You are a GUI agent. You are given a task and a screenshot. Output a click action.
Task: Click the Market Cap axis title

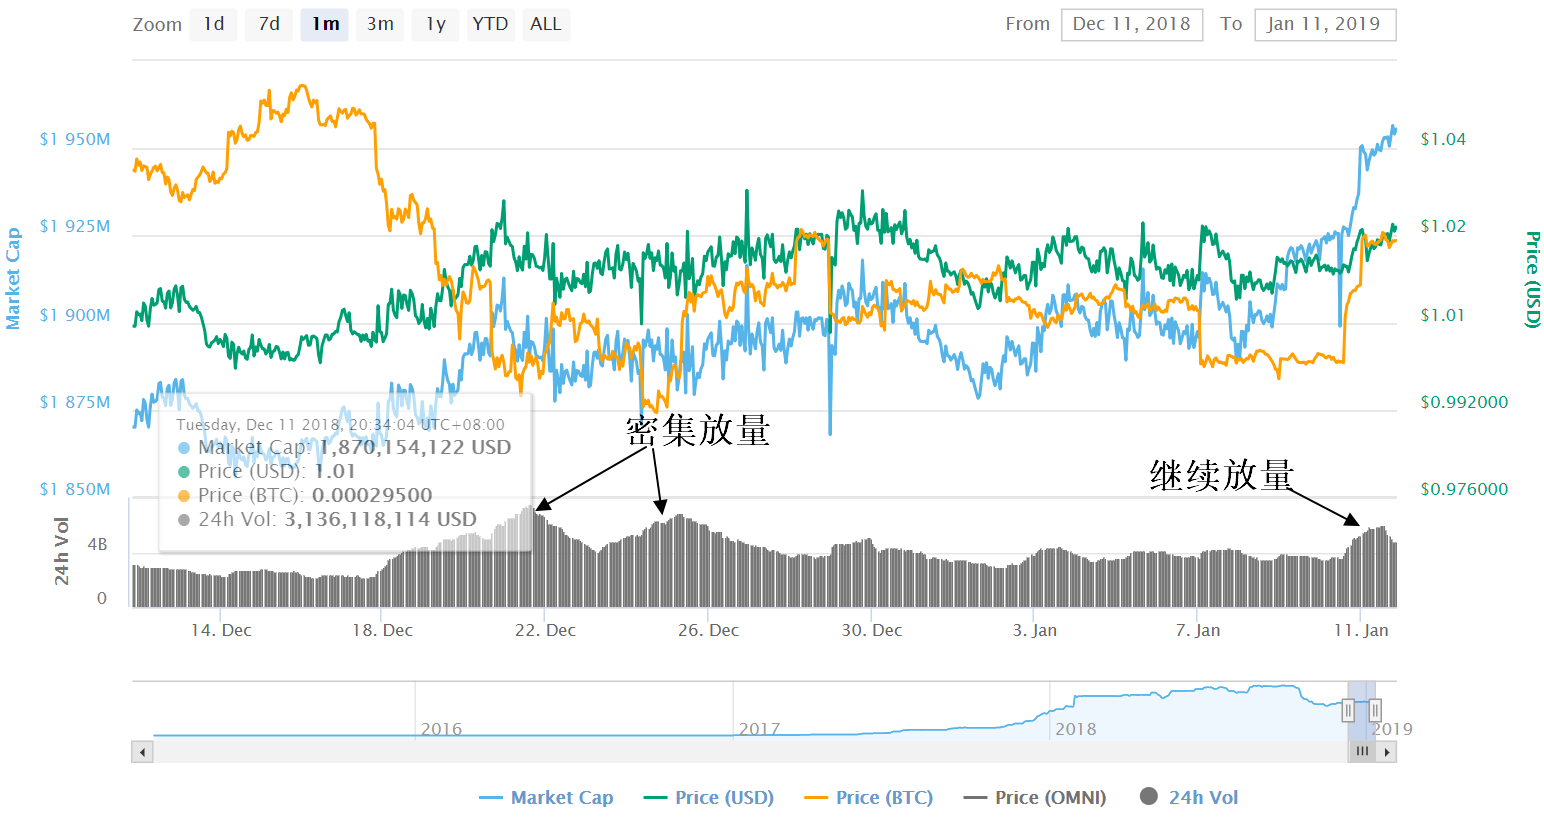pyautogui.click(x=13, y=278)
